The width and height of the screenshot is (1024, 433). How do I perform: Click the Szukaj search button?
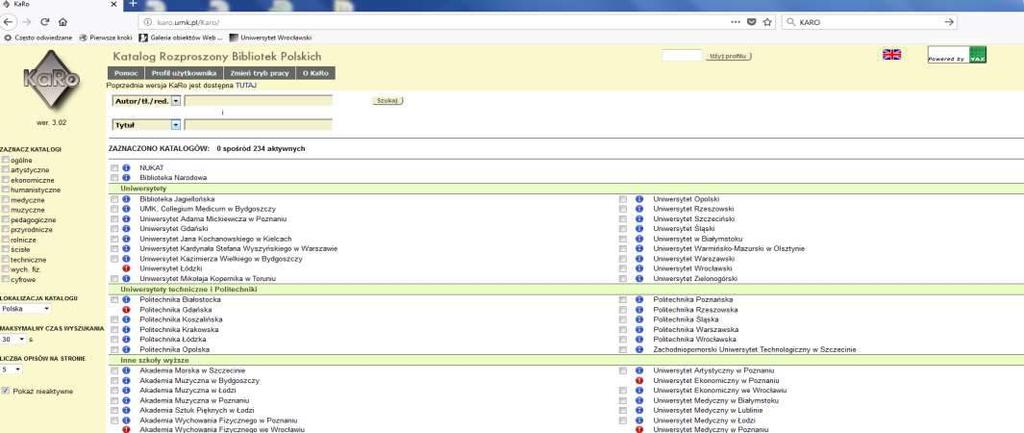[x=388, y=101]
